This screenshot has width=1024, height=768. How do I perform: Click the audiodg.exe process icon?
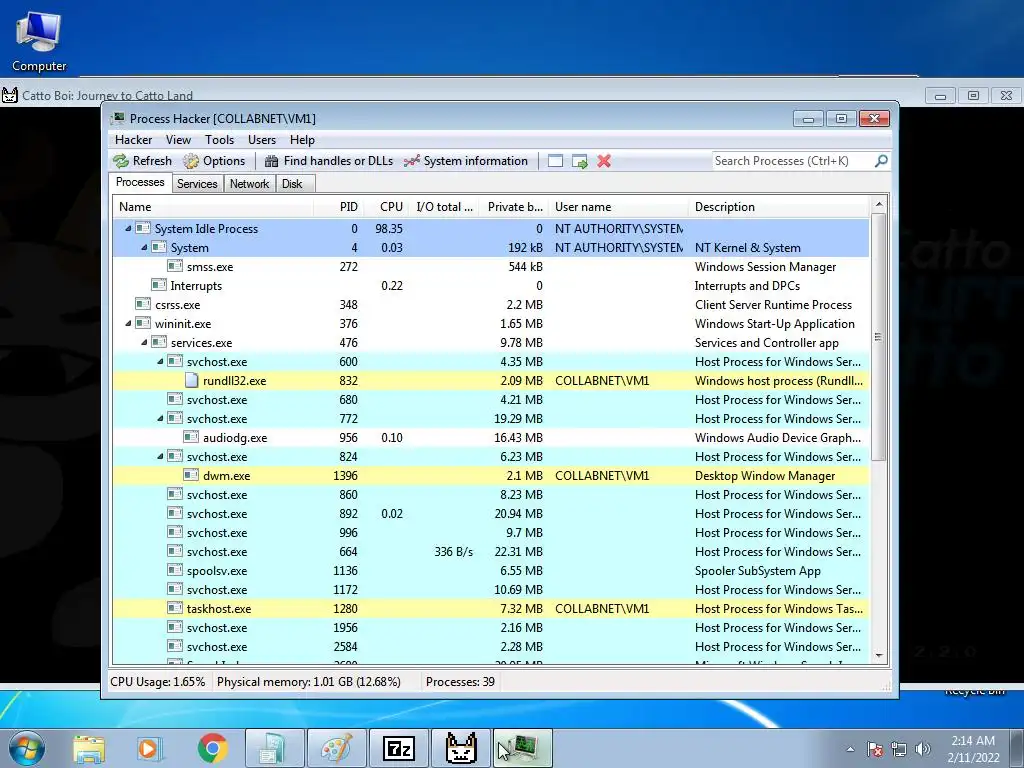pos(191,437)
